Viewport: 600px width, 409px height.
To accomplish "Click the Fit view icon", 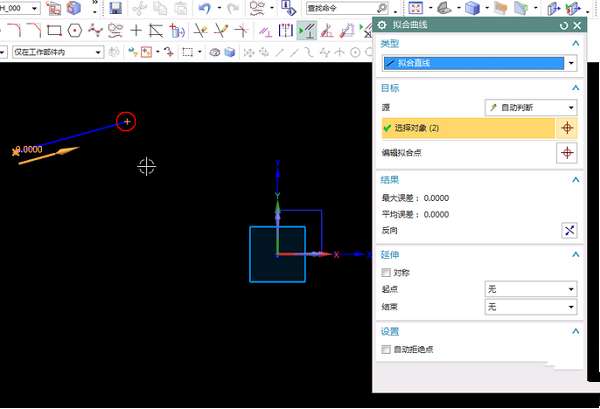I will click(414, 8).
